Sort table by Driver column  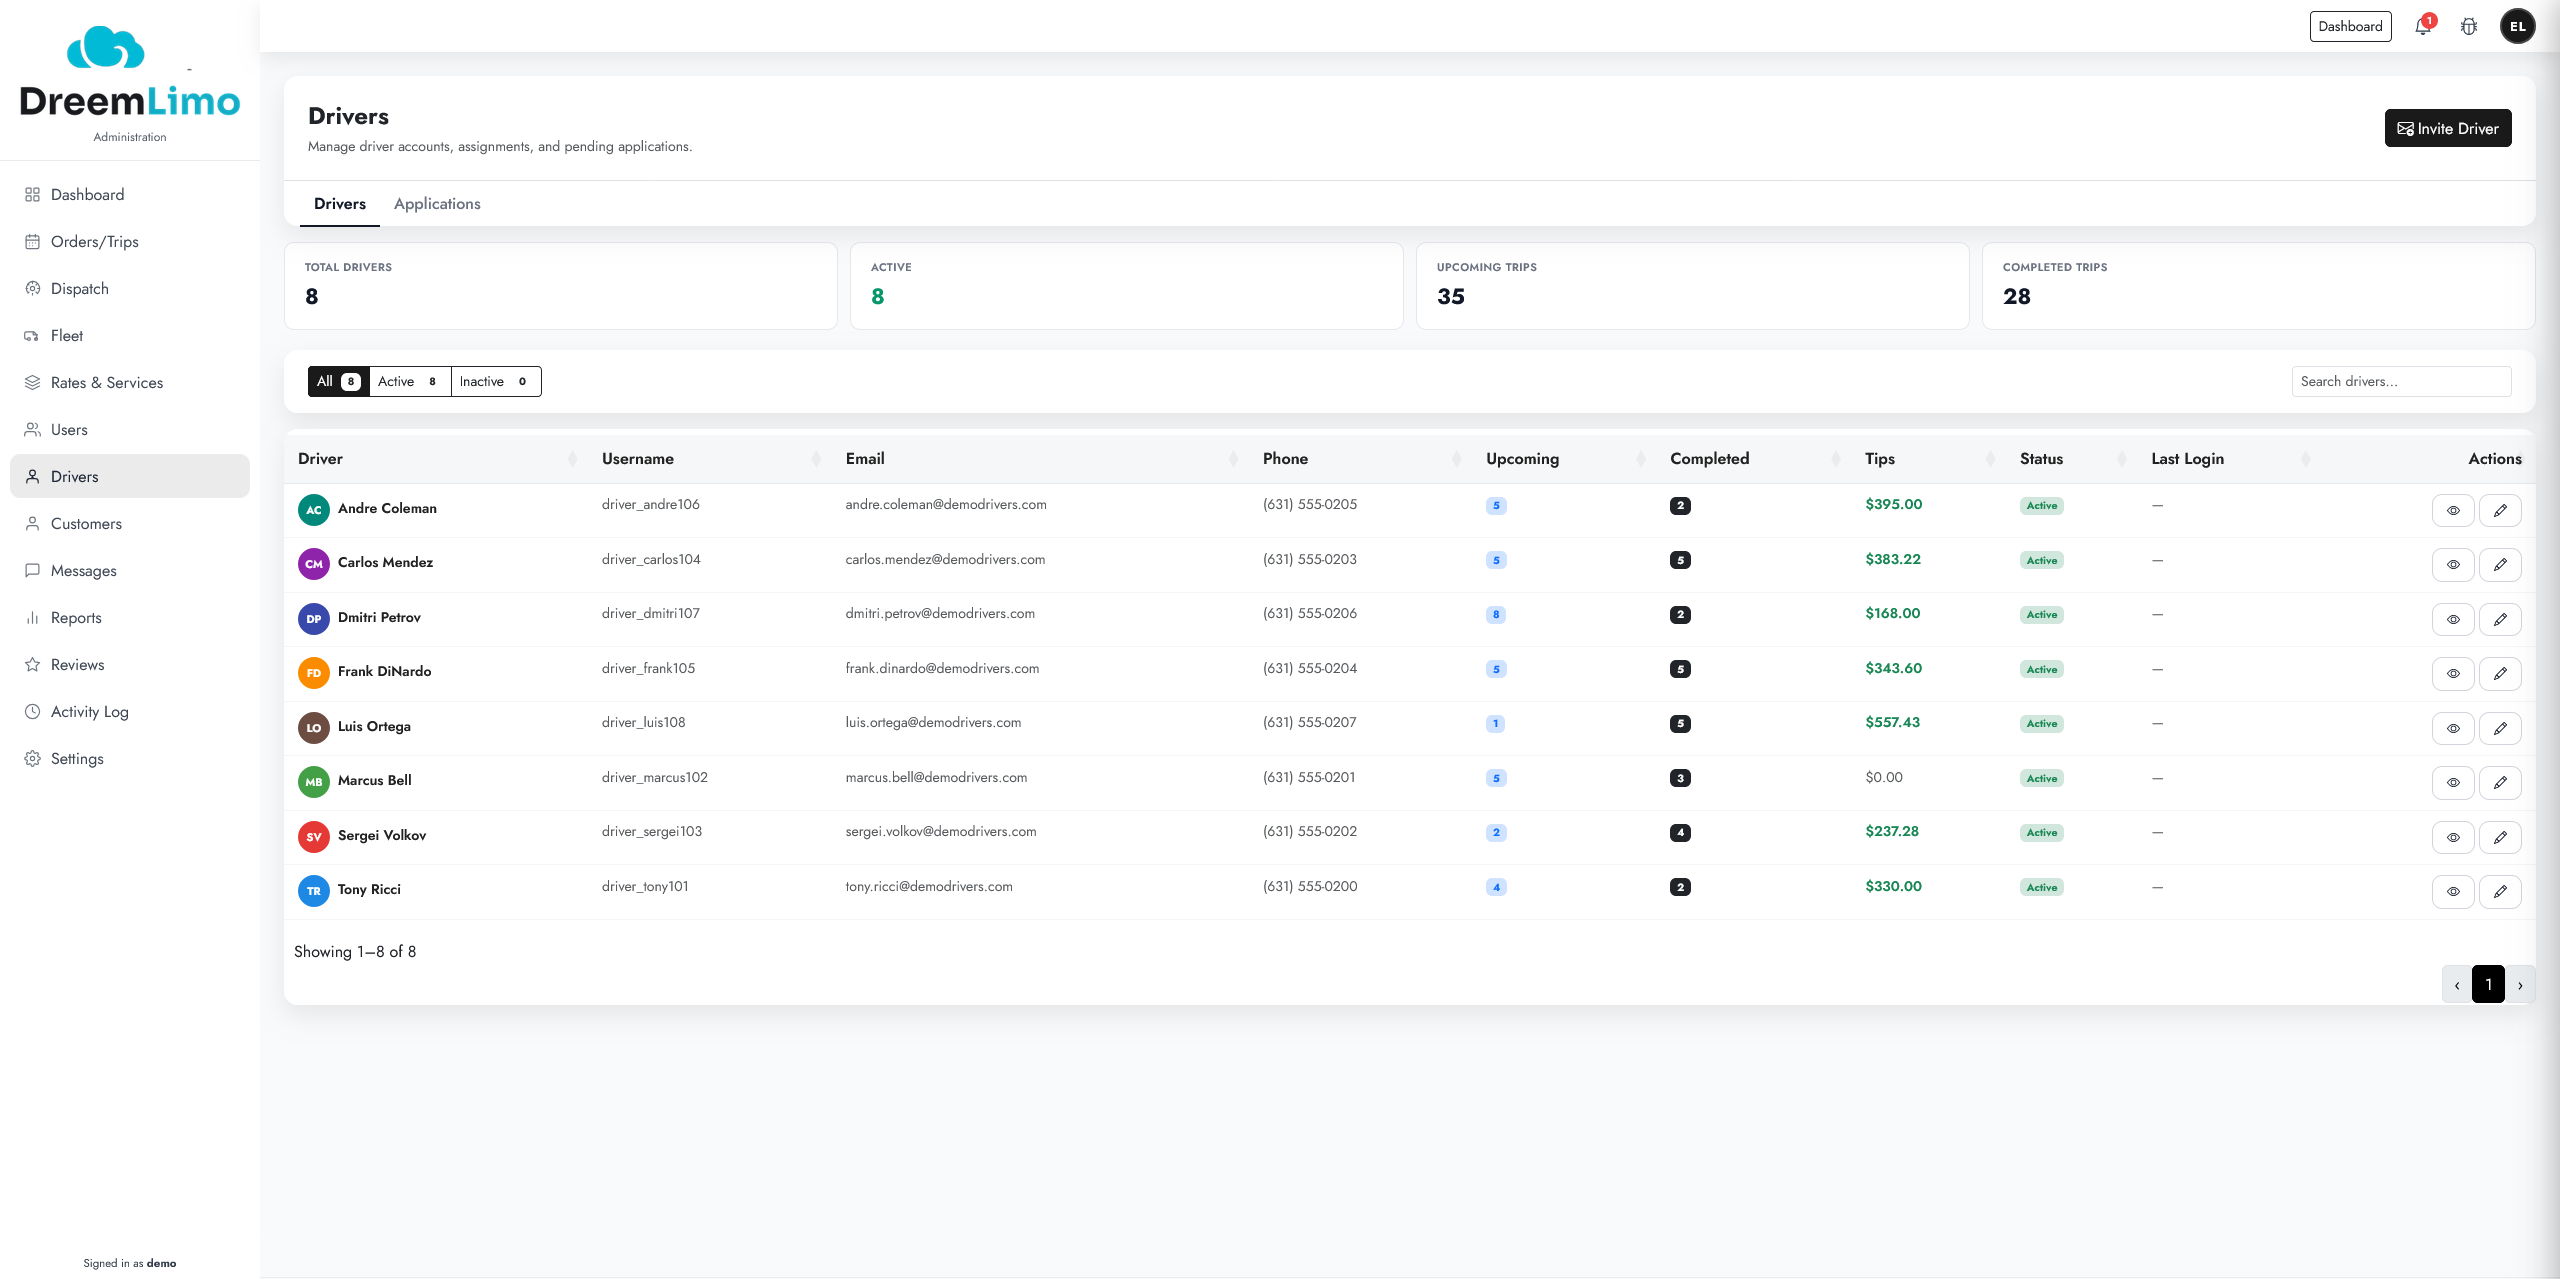pos(438,459)
